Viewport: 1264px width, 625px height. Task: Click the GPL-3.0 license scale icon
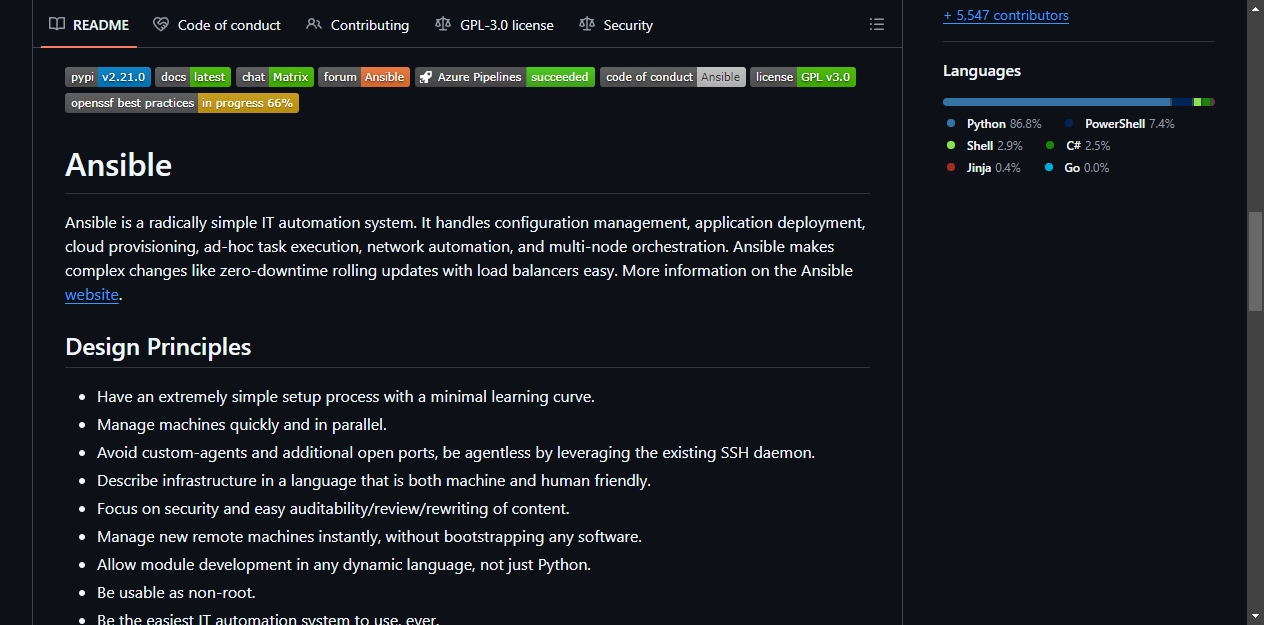[443, 25]
